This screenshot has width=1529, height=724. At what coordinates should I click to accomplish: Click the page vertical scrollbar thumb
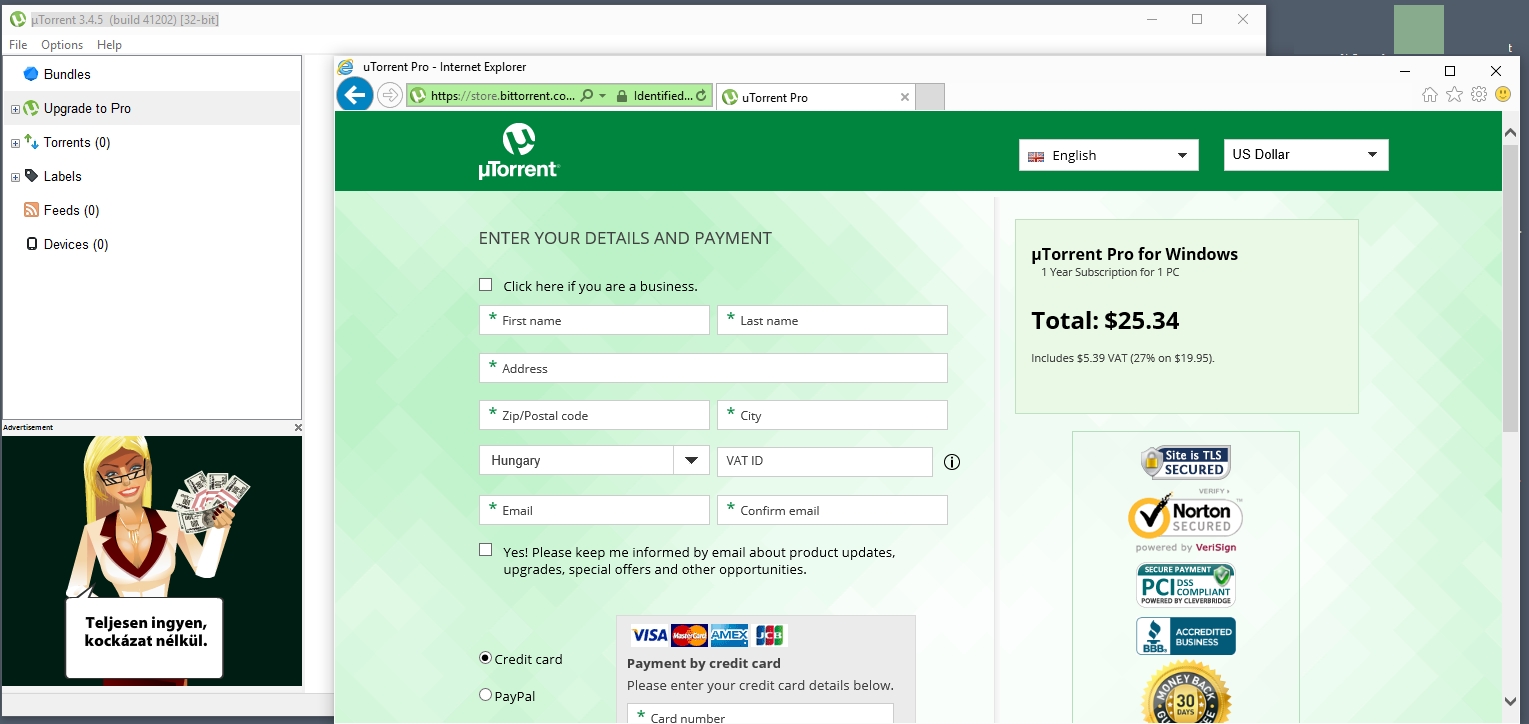pos(1510,288)
